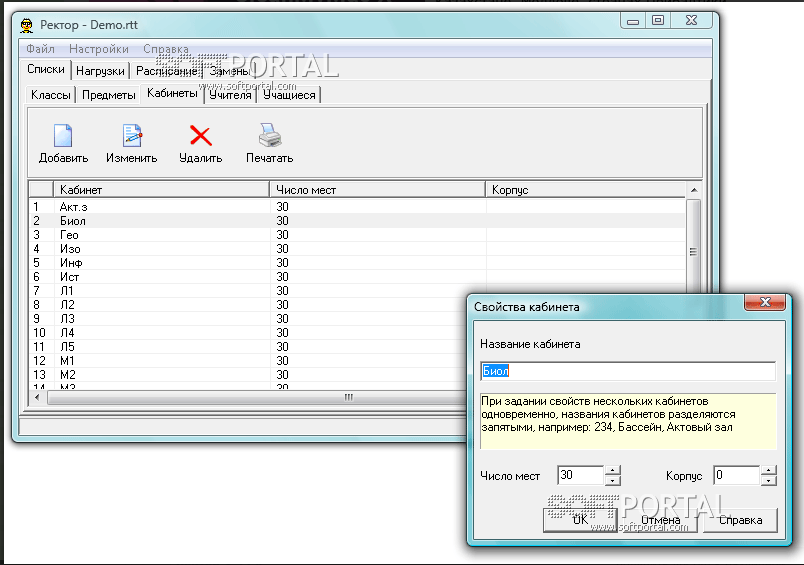Select the Гео row
The width and height of the screenshot is (804, 565).
pos(357,235)
